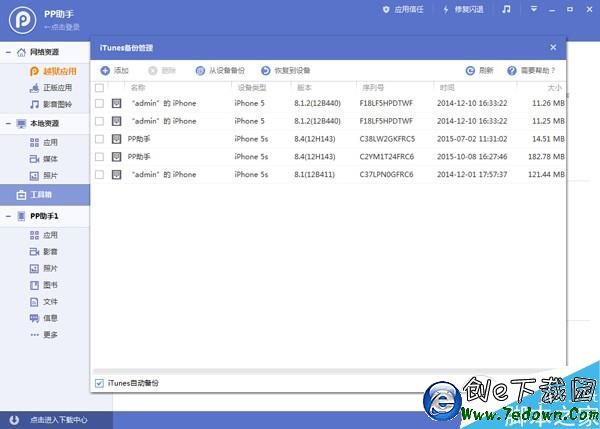
Task: Uncheck the iTunes自动备份 checkbox
Action: click(99, 383)
